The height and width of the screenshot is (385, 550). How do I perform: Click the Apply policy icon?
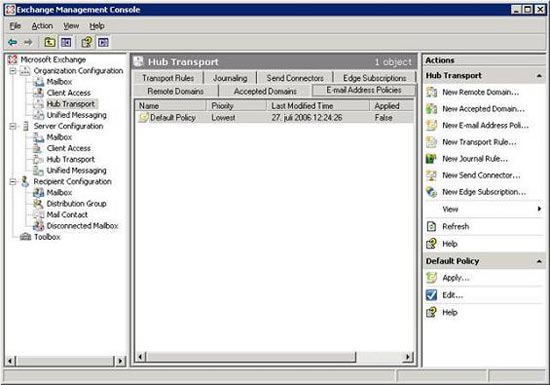coord(431,278)
